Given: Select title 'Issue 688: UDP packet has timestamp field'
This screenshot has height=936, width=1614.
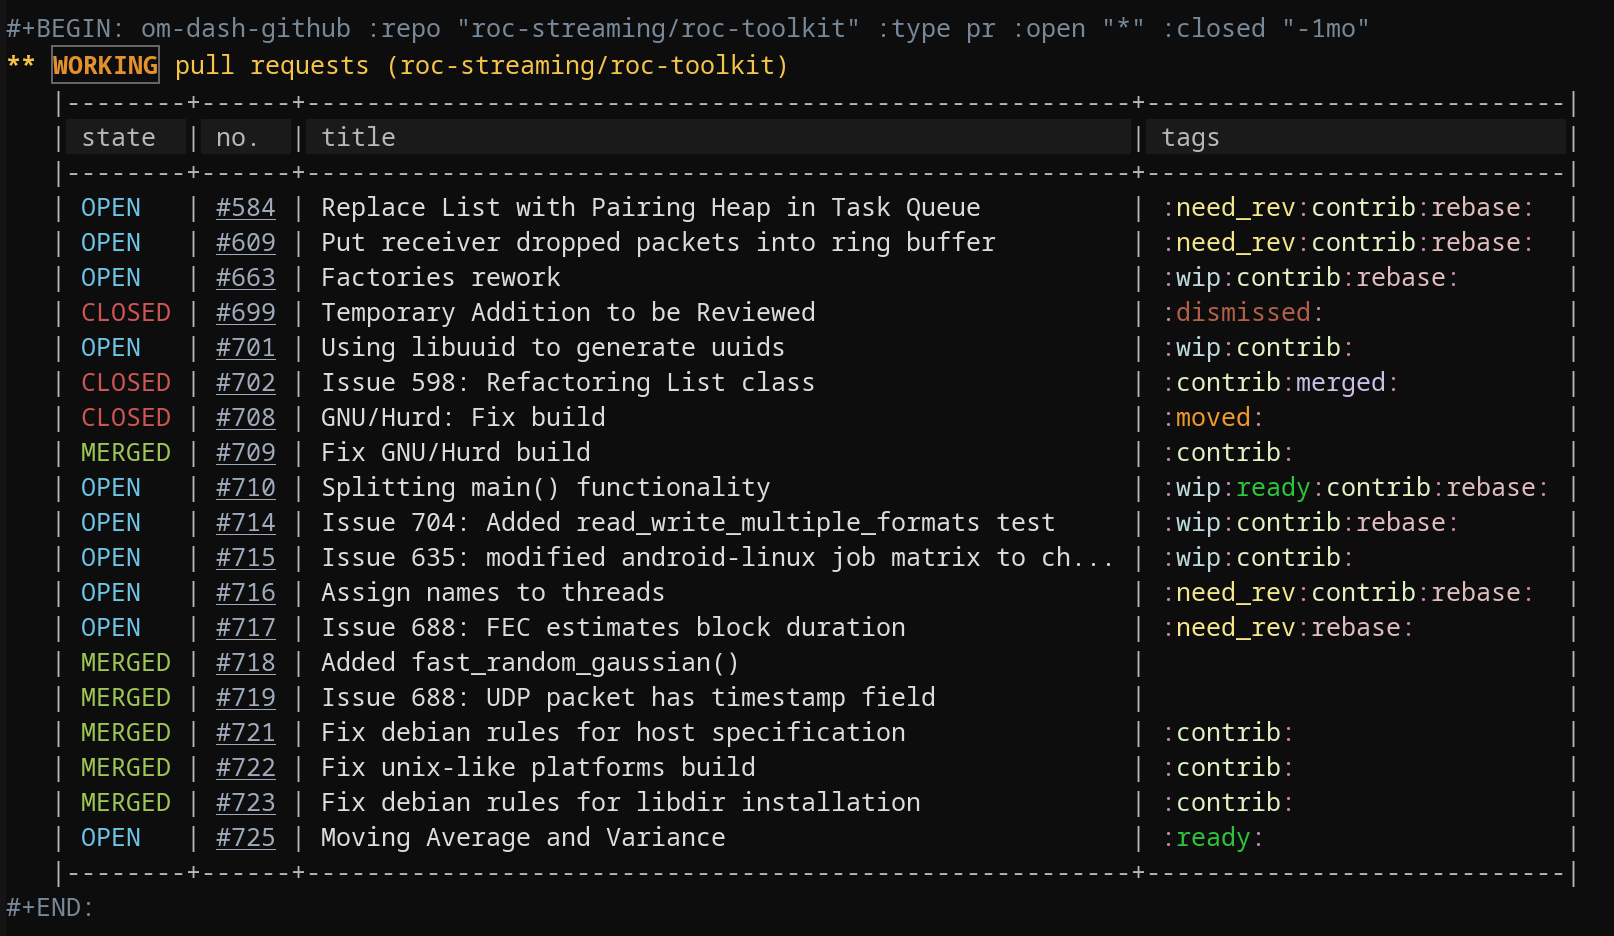Looking at the screenshot, I should (628, 698).
